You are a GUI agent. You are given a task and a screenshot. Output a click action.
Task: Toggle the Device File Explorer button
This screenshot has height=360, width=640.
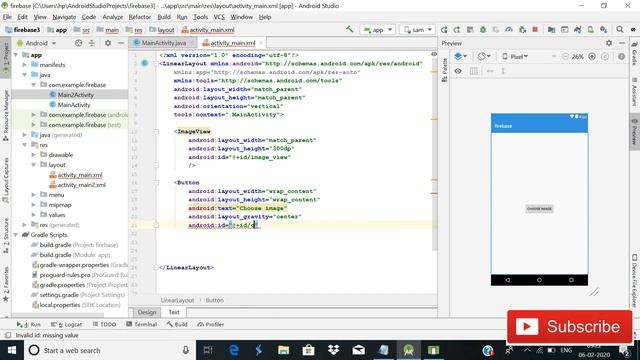point(634,280)
